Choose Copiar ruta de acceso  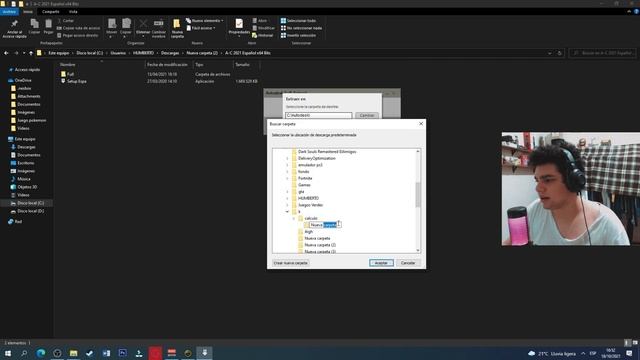click(78, 28)
